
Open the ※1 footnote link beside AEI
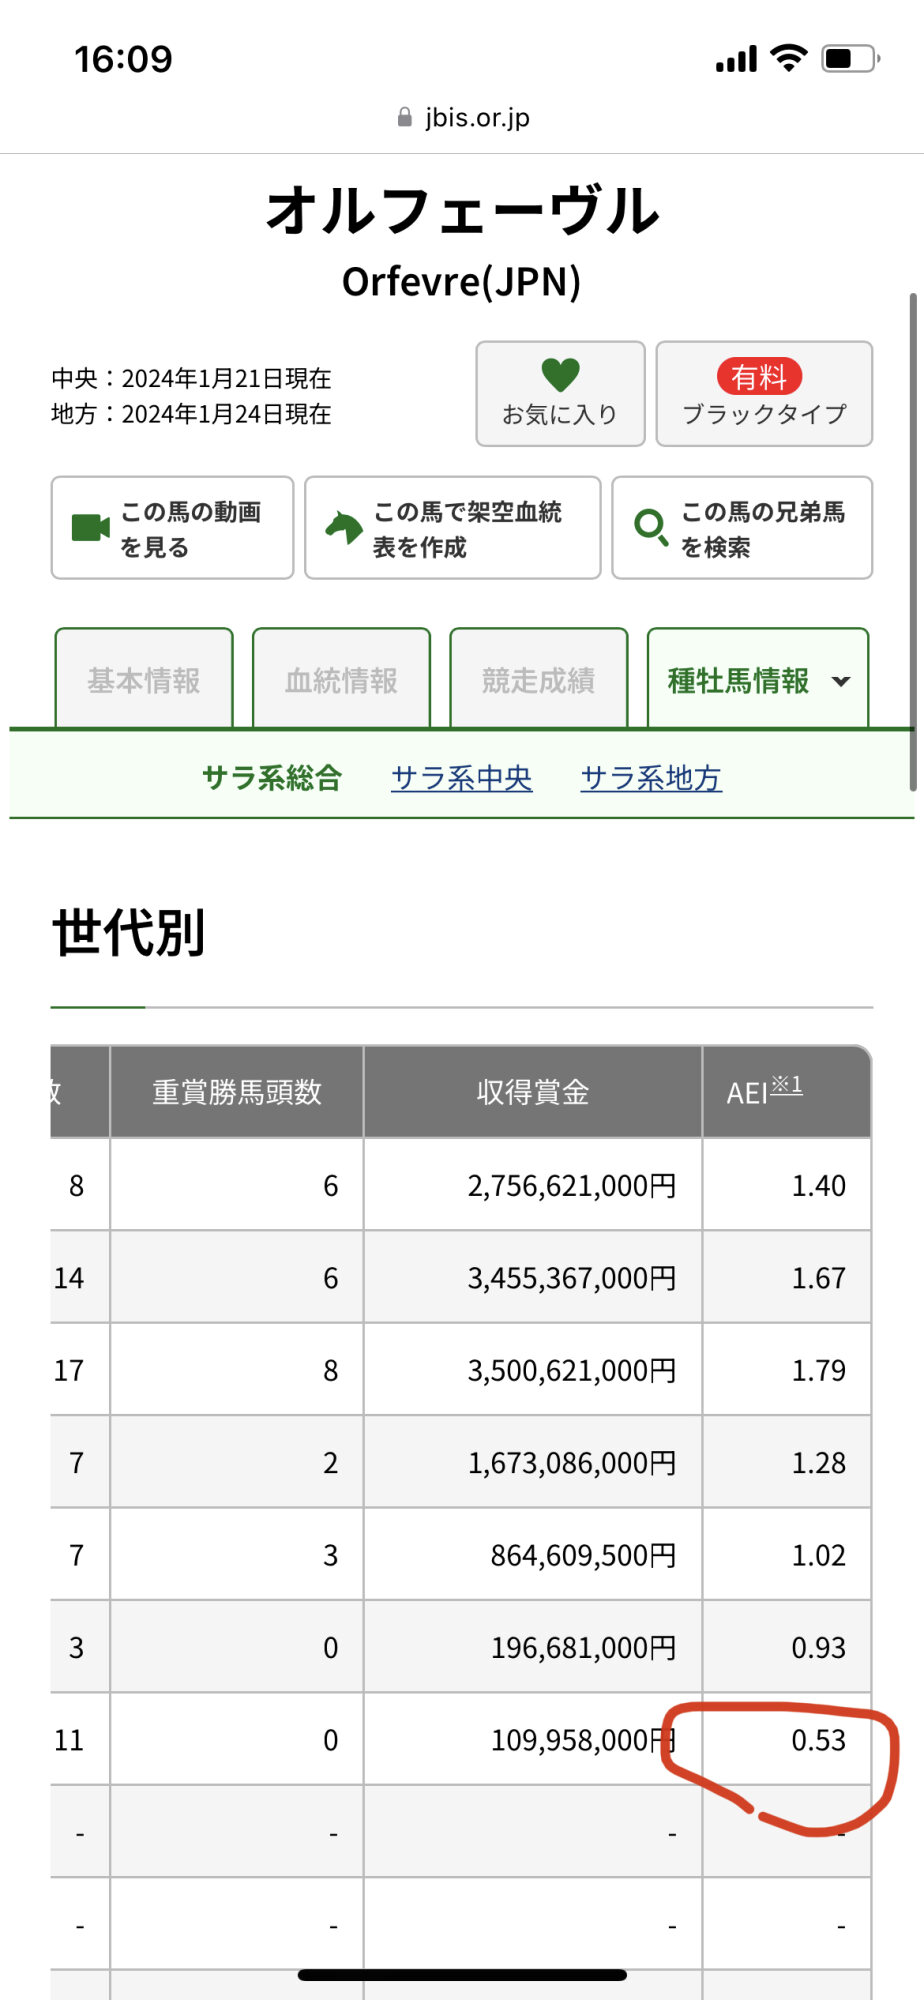tap(786, 1085)
